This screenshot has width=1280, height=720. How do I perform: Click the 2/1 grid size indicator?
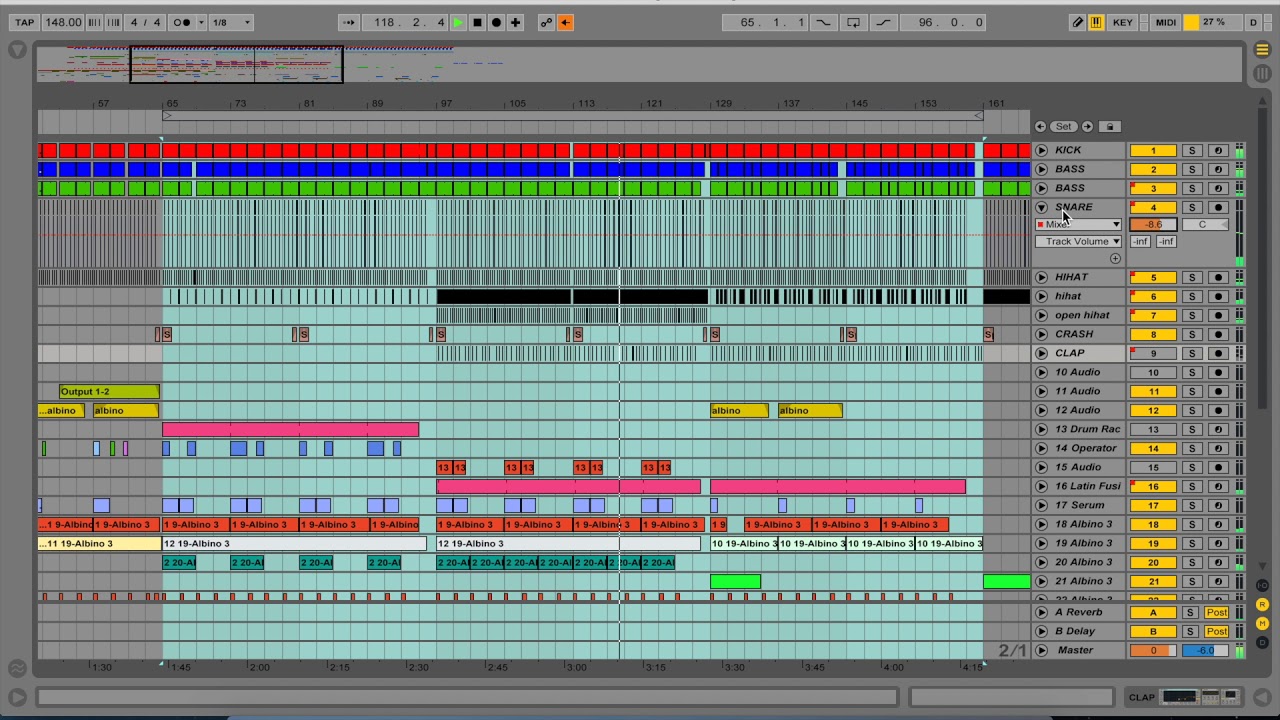pyautogui.click(x=1012, y=651)
